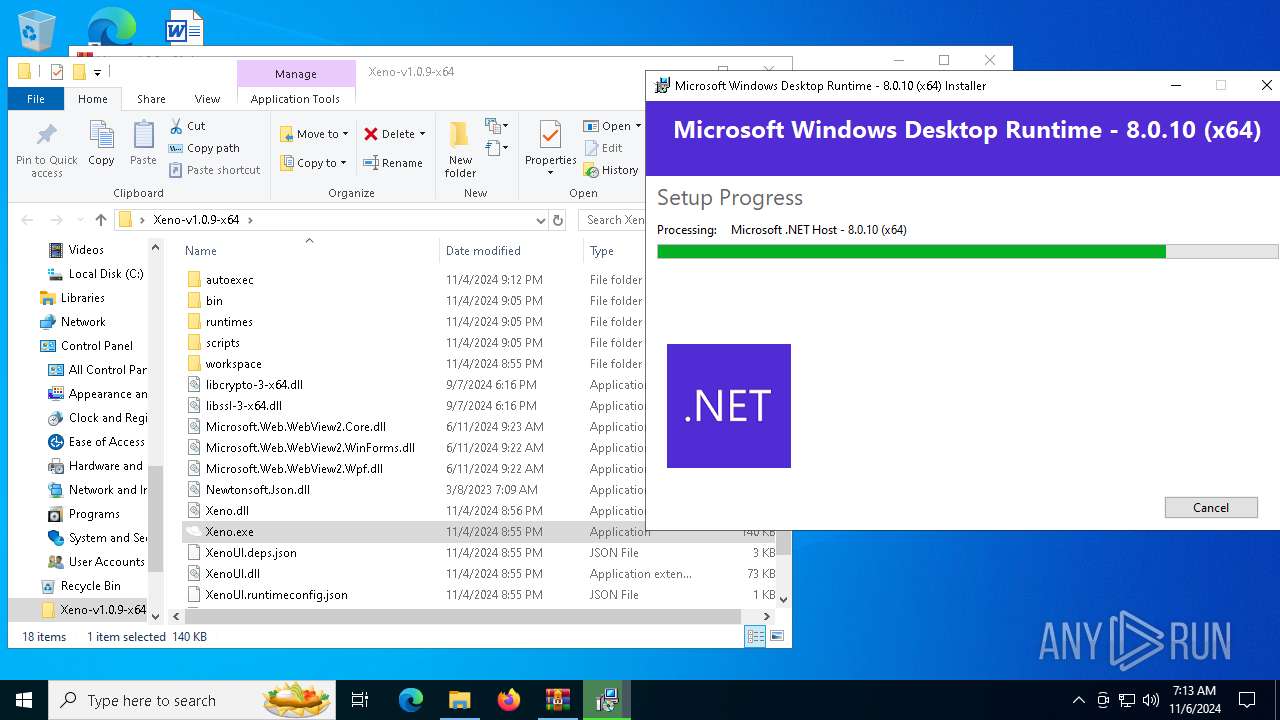This screenshot has width=1280, height=720.
Task: Open the Delete dropdown arrow
Action: 422,134
